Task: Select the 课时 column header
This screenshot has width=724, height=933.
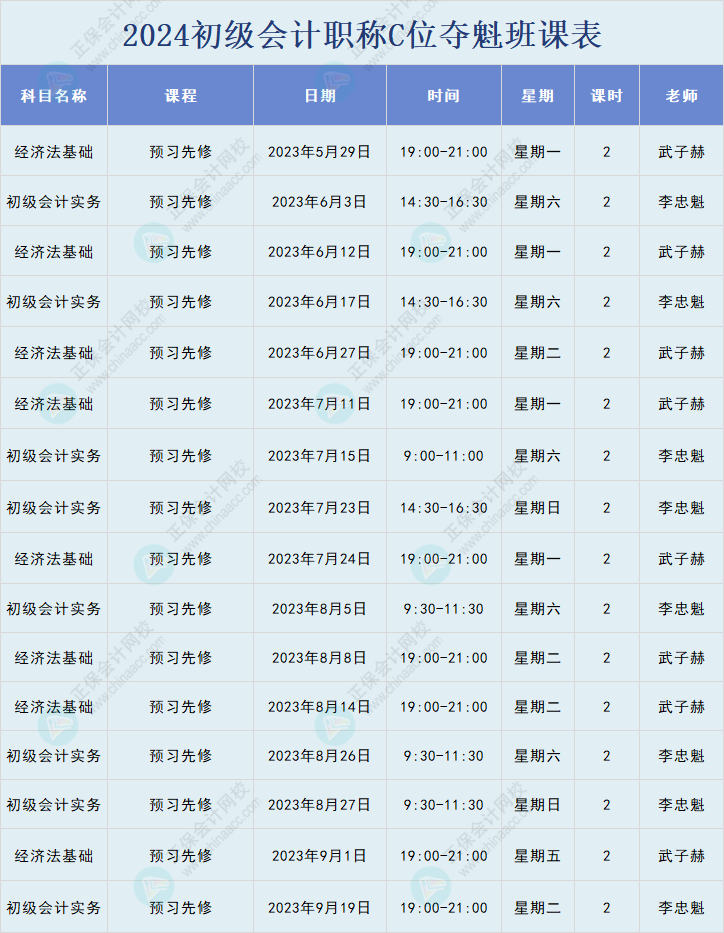Action: tap(607, 95)
